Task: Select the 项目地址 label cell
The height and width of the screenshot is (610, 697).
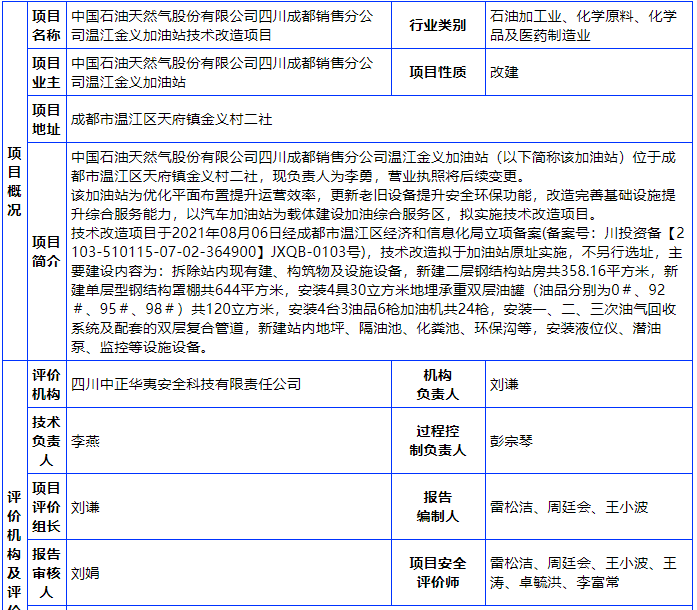Action: tap(46, 119)
